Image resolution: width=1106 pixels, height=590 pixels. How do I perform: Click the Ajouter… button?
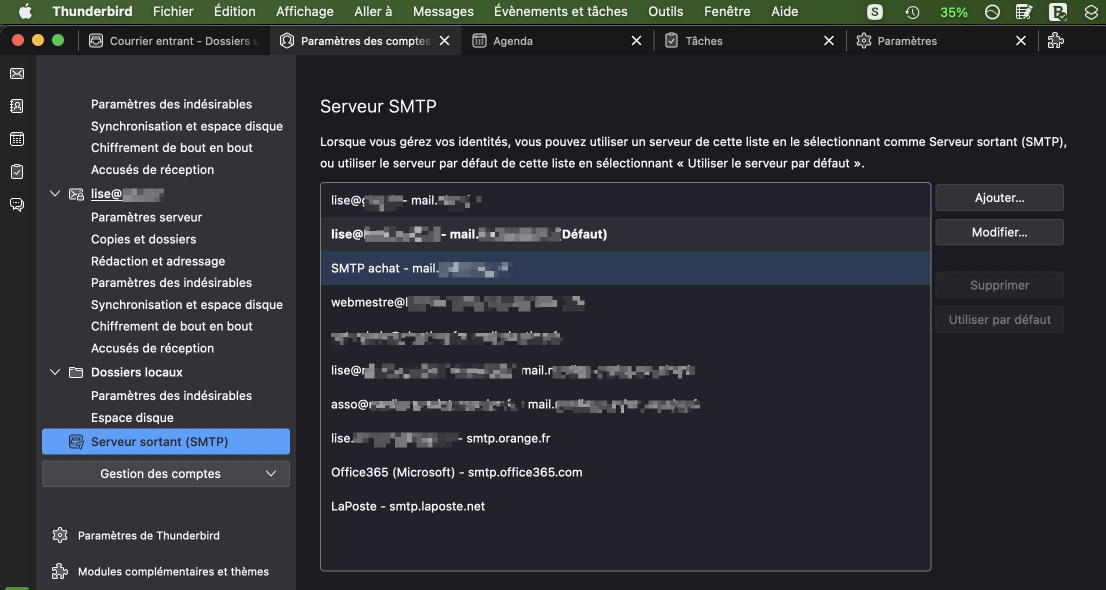[999, 198]
